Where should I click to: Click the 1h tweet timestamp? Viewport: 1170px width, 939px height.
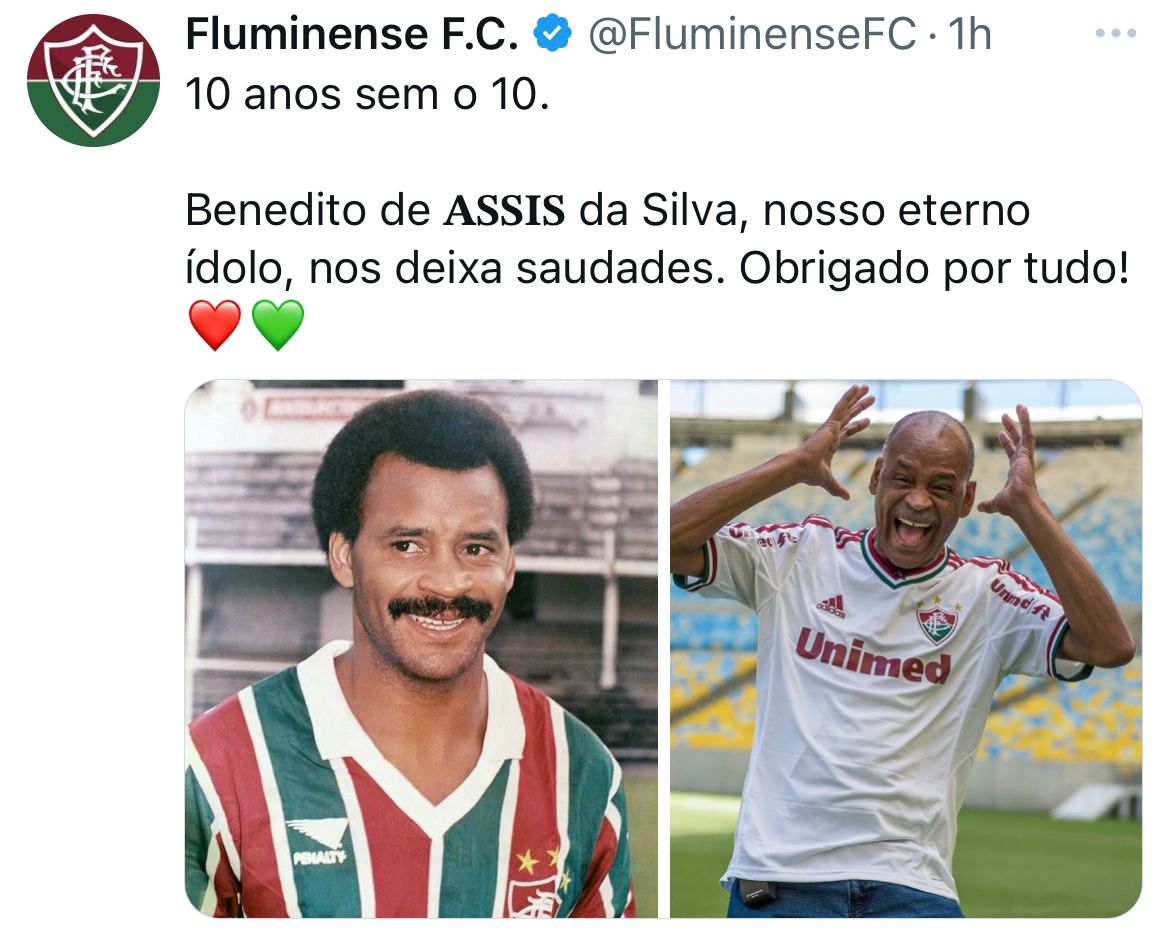click(x=969, y=34)
